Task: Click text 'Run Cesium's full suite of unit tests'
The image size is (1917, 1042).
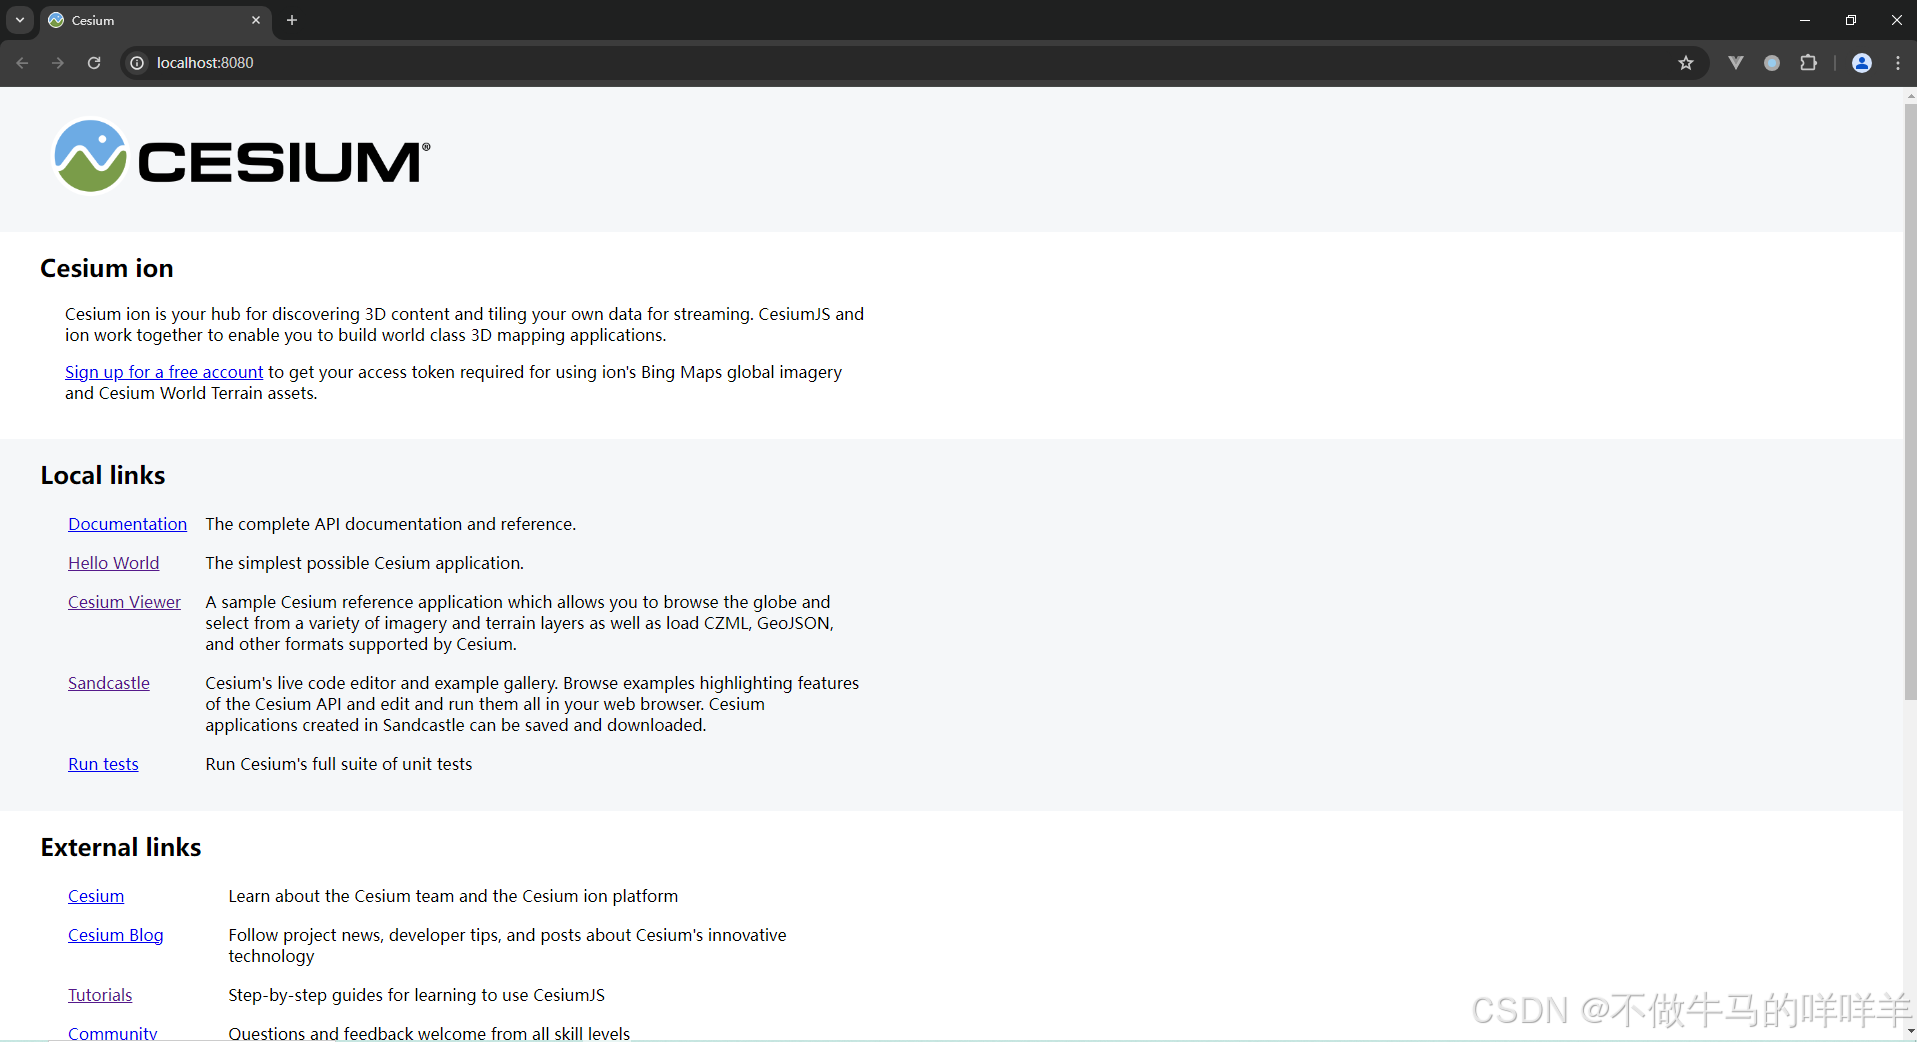Action: [338, 764]
